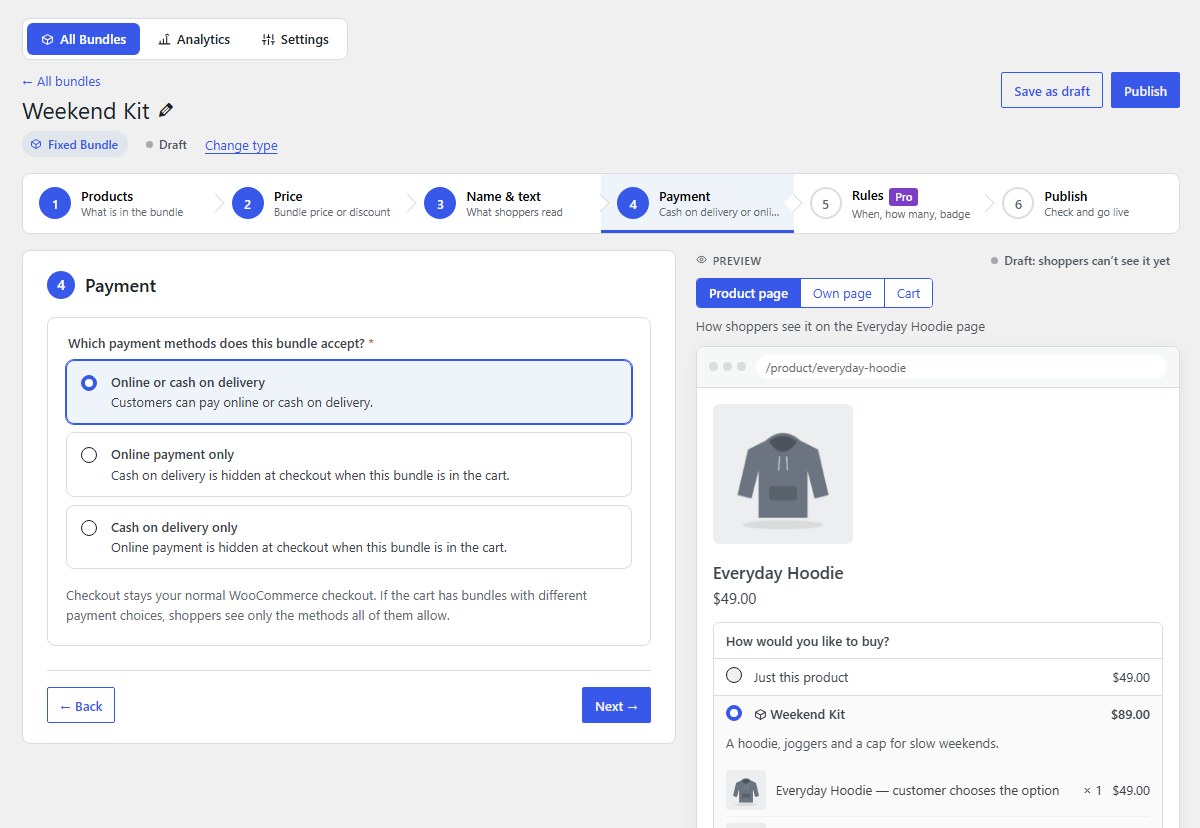The height and width of the screenshot is (828, 1200).
Task: Click step 3 numbered circle for Name & text
Action: click(440, 204)
